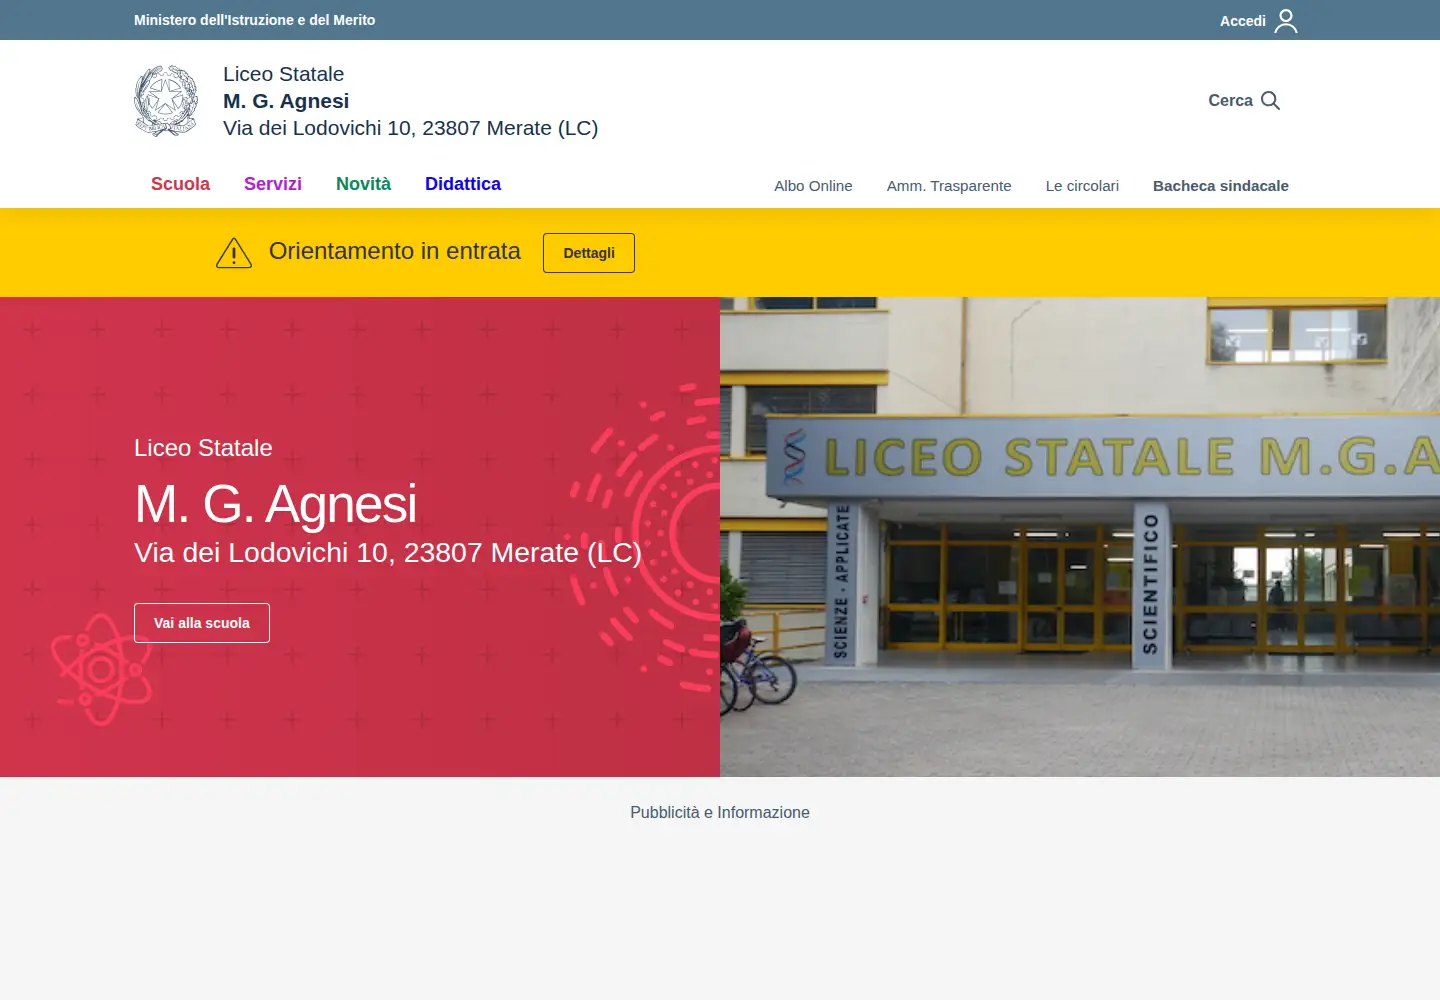1440x1000 pixels.
Task: Click the school building photo
Action: point(1080,537)
